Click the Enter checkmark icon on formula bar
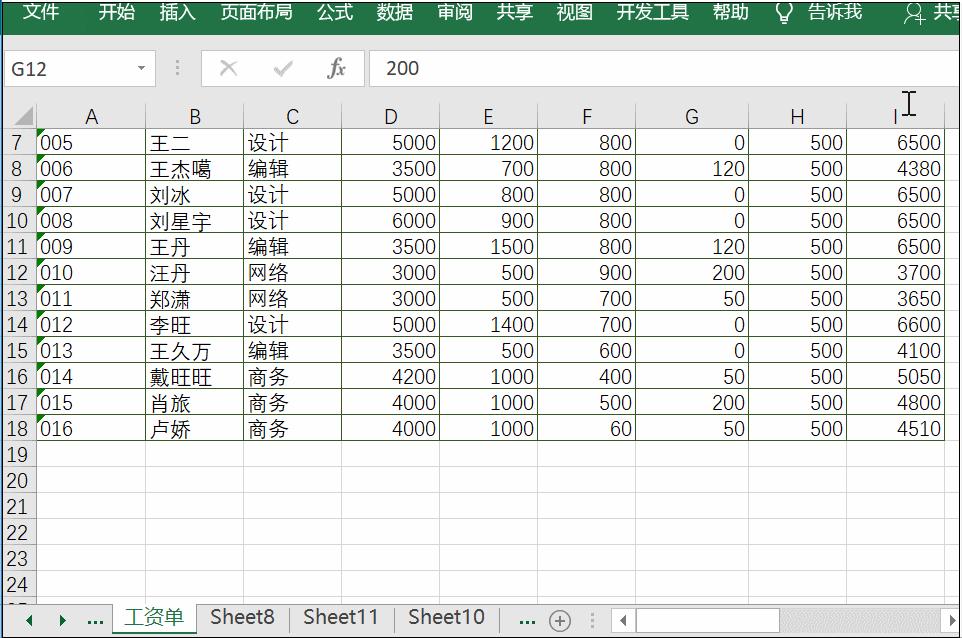962x638 pixels. [283, 68]
